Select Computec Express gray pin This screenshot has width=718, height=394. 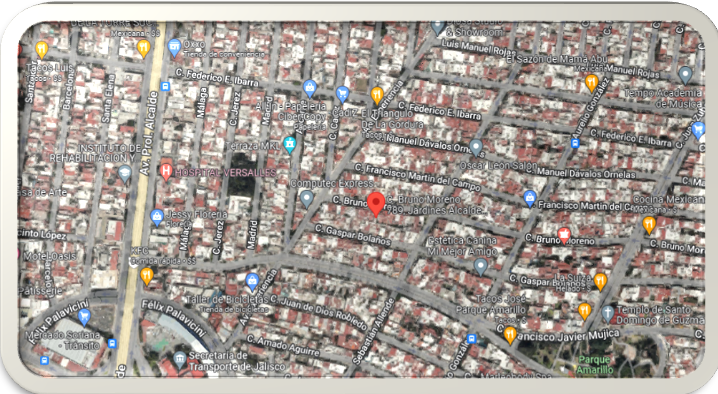[x=306, y=199]
